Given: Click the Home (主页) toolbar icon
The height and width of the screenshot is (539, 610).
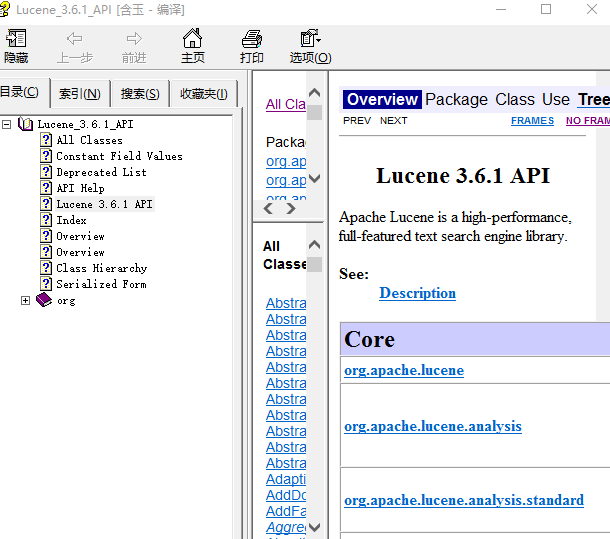Looking at the screenshot, I should 192,45.
